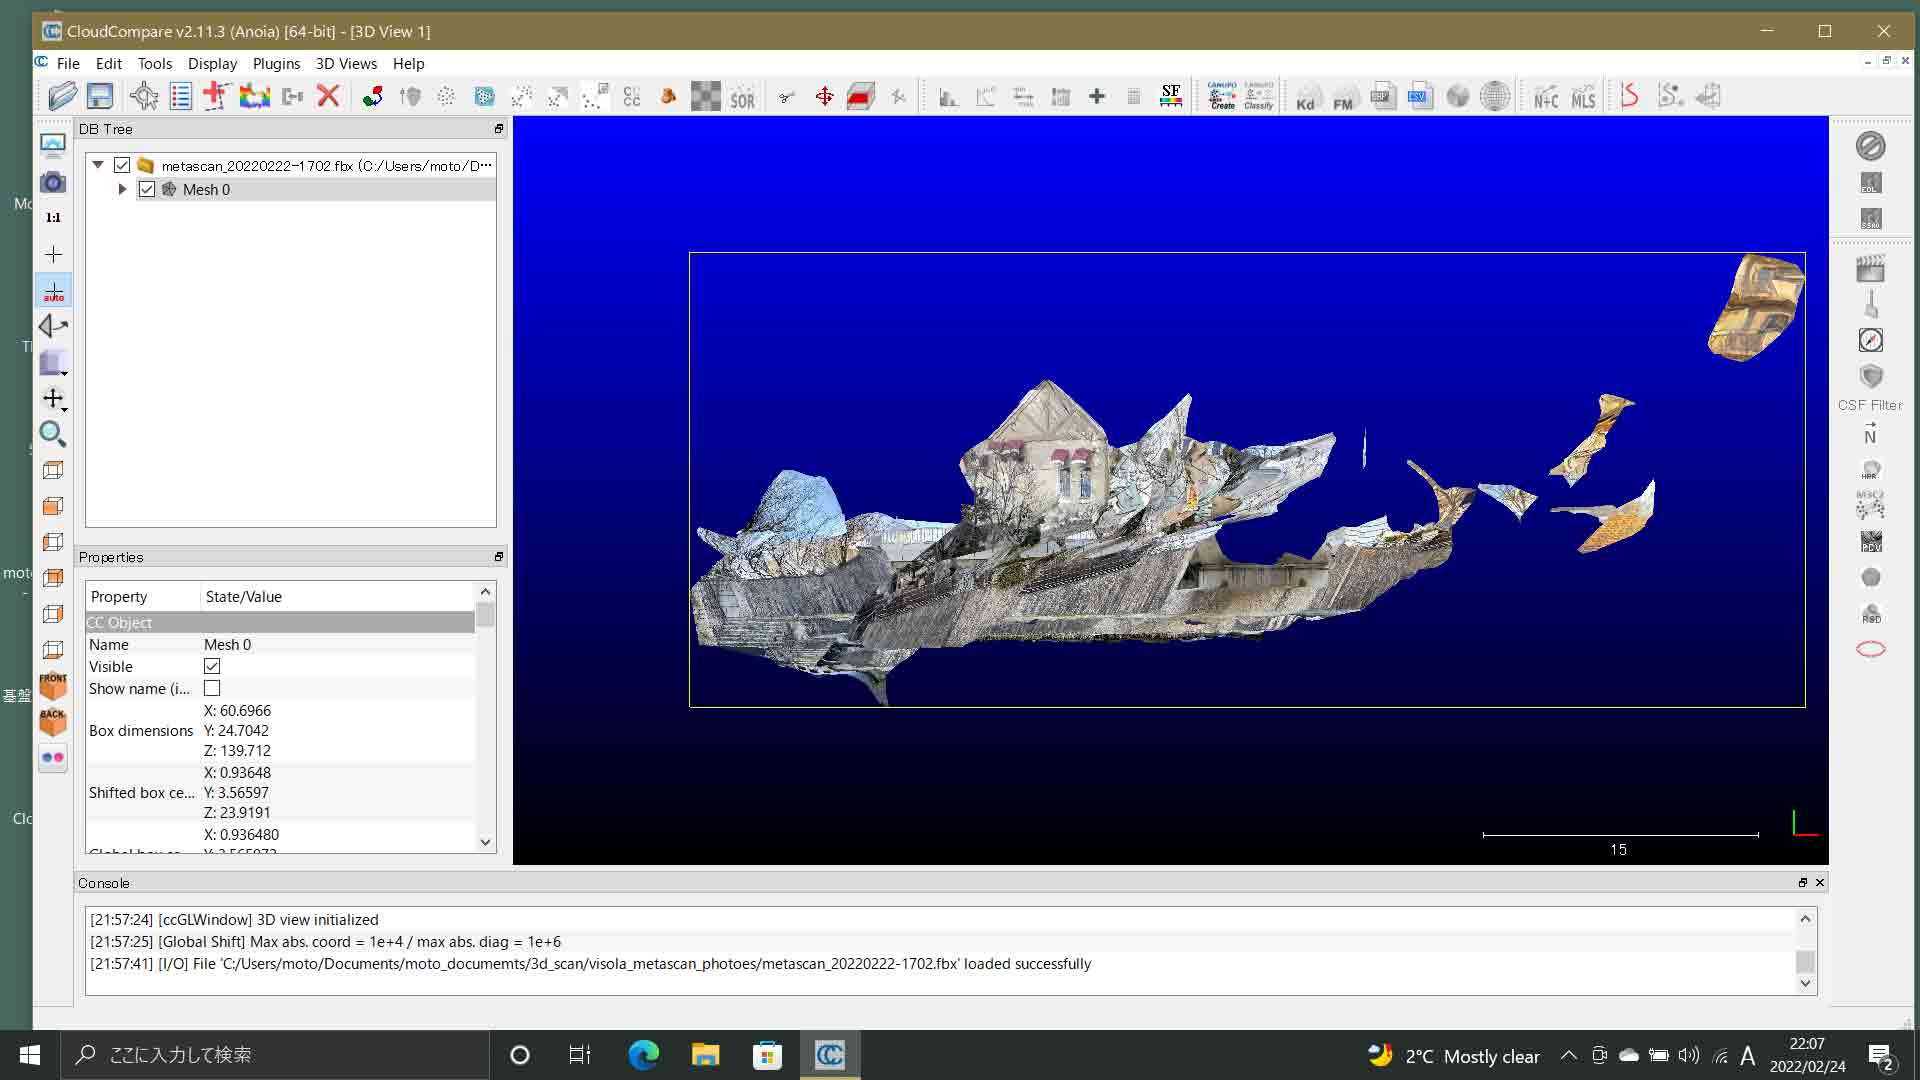Activate the Translate/Rotate tool
Image resolution: width=1920 pixels, height=1080 pixels.
825,96
